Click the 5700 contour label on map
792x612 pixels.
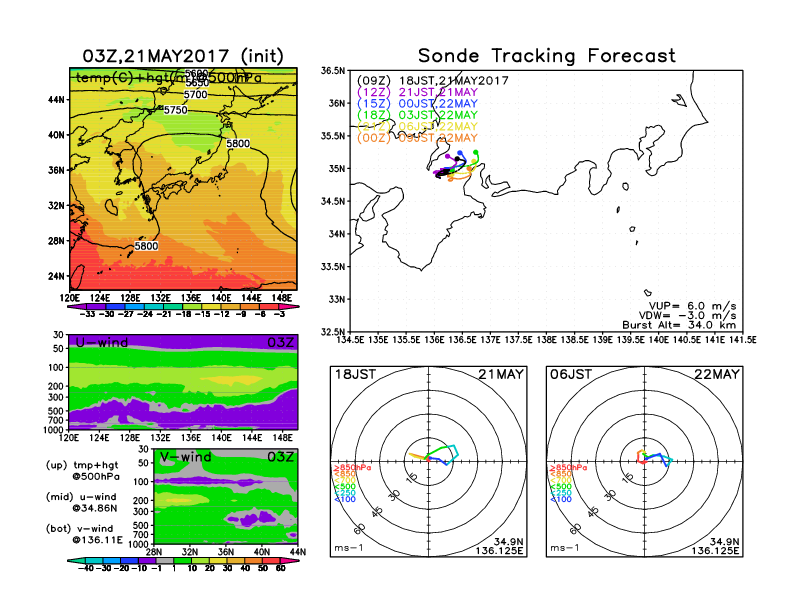pyautogui.click(x=196, y=94)
